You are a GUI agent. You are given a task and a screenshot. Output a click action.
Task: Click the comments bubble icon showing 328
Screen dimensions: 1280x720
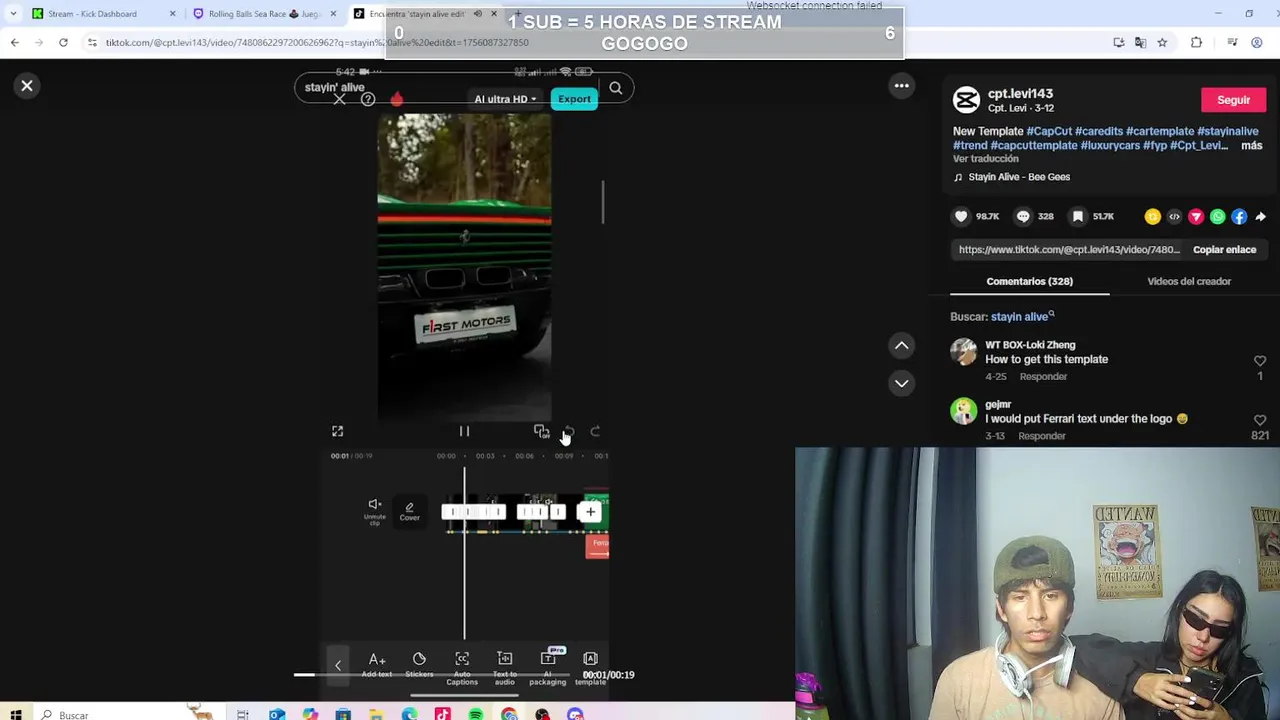[x=1023, y=216]
